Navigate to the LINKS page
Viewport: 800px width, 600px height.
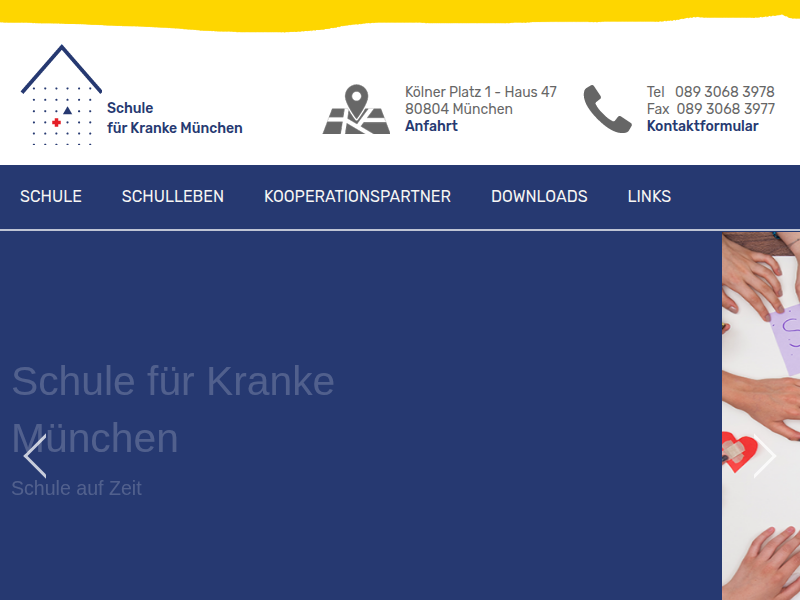point(649,197)
